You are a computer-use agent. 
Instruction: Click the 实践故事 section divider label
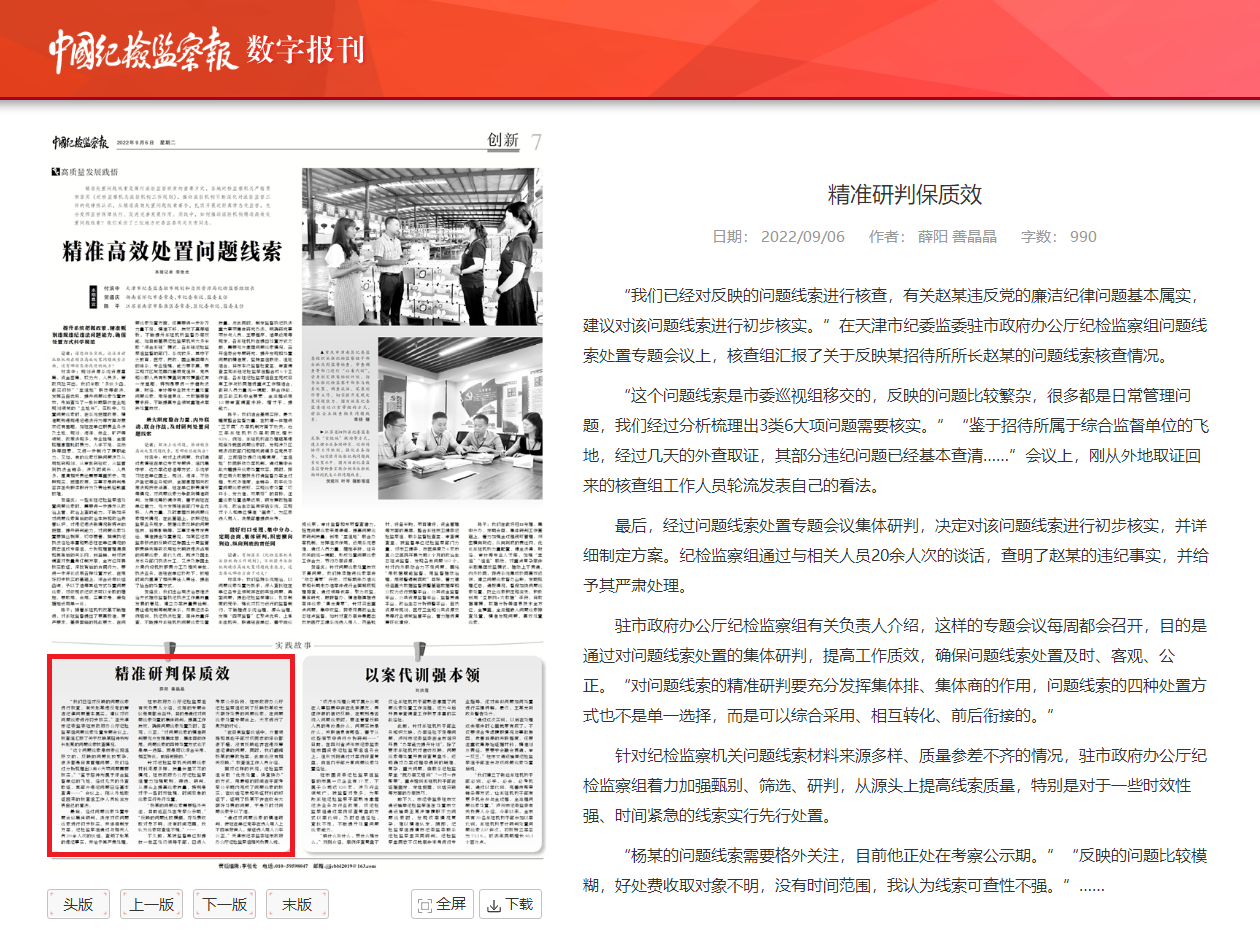296,644
